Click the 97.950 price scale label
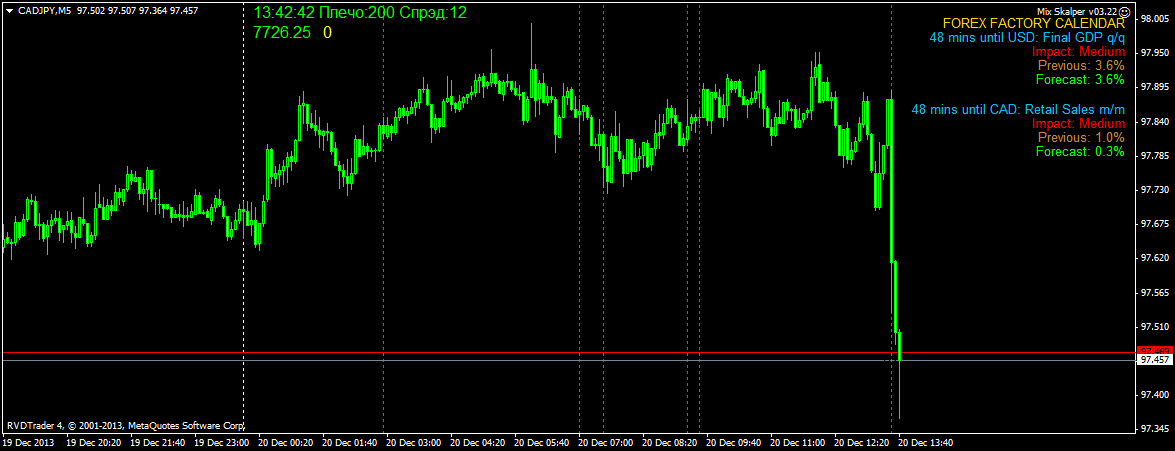The width and height of the screenshot is (1175, 451). click(x=1153, y=53)
